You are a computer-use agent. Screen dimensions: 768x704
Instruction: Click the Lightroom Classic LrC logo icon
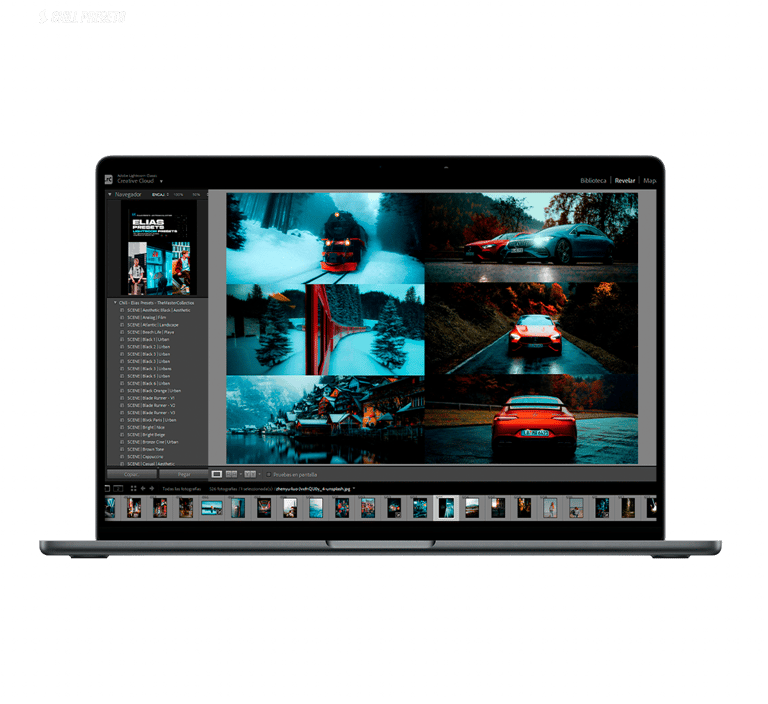(108, 180)
